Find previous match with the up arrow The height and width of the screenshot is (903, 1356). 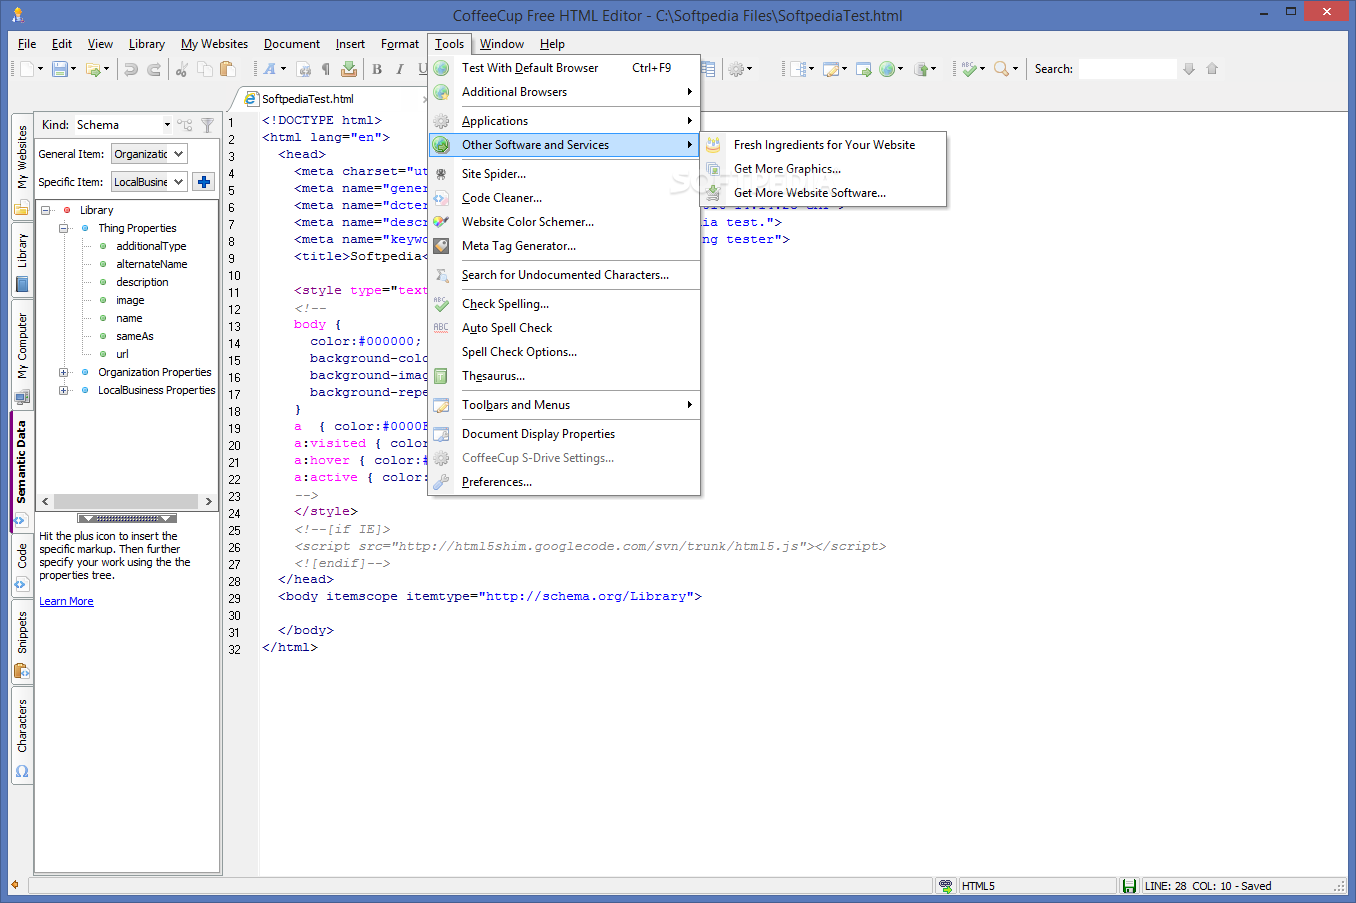pos(1212,69)
